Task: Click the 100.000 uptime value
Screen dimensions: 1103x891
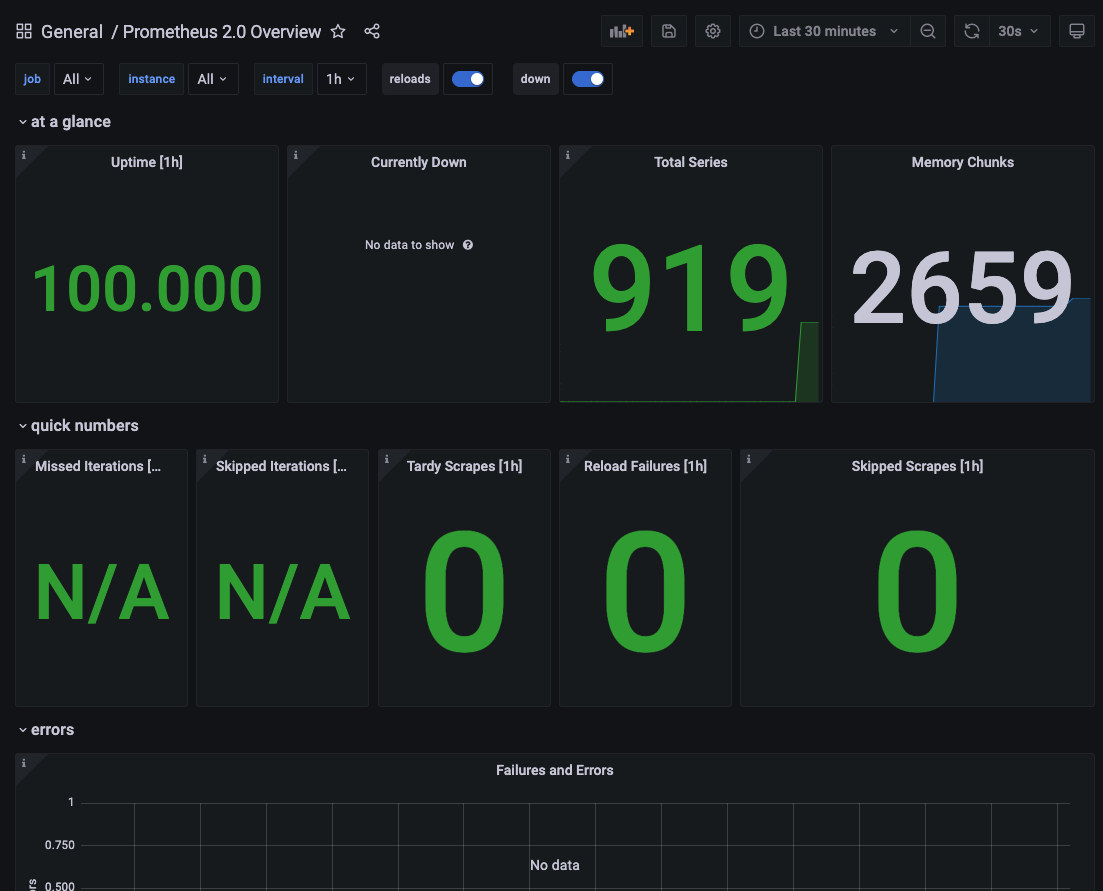Action: click(x=147, y=288)
